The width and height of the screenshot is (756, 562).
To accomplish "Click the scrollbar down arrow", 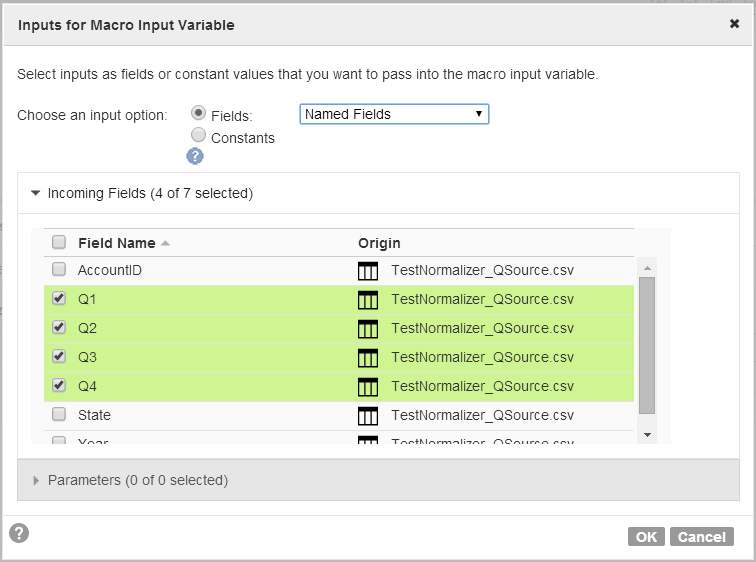I will tap(647, 435).
